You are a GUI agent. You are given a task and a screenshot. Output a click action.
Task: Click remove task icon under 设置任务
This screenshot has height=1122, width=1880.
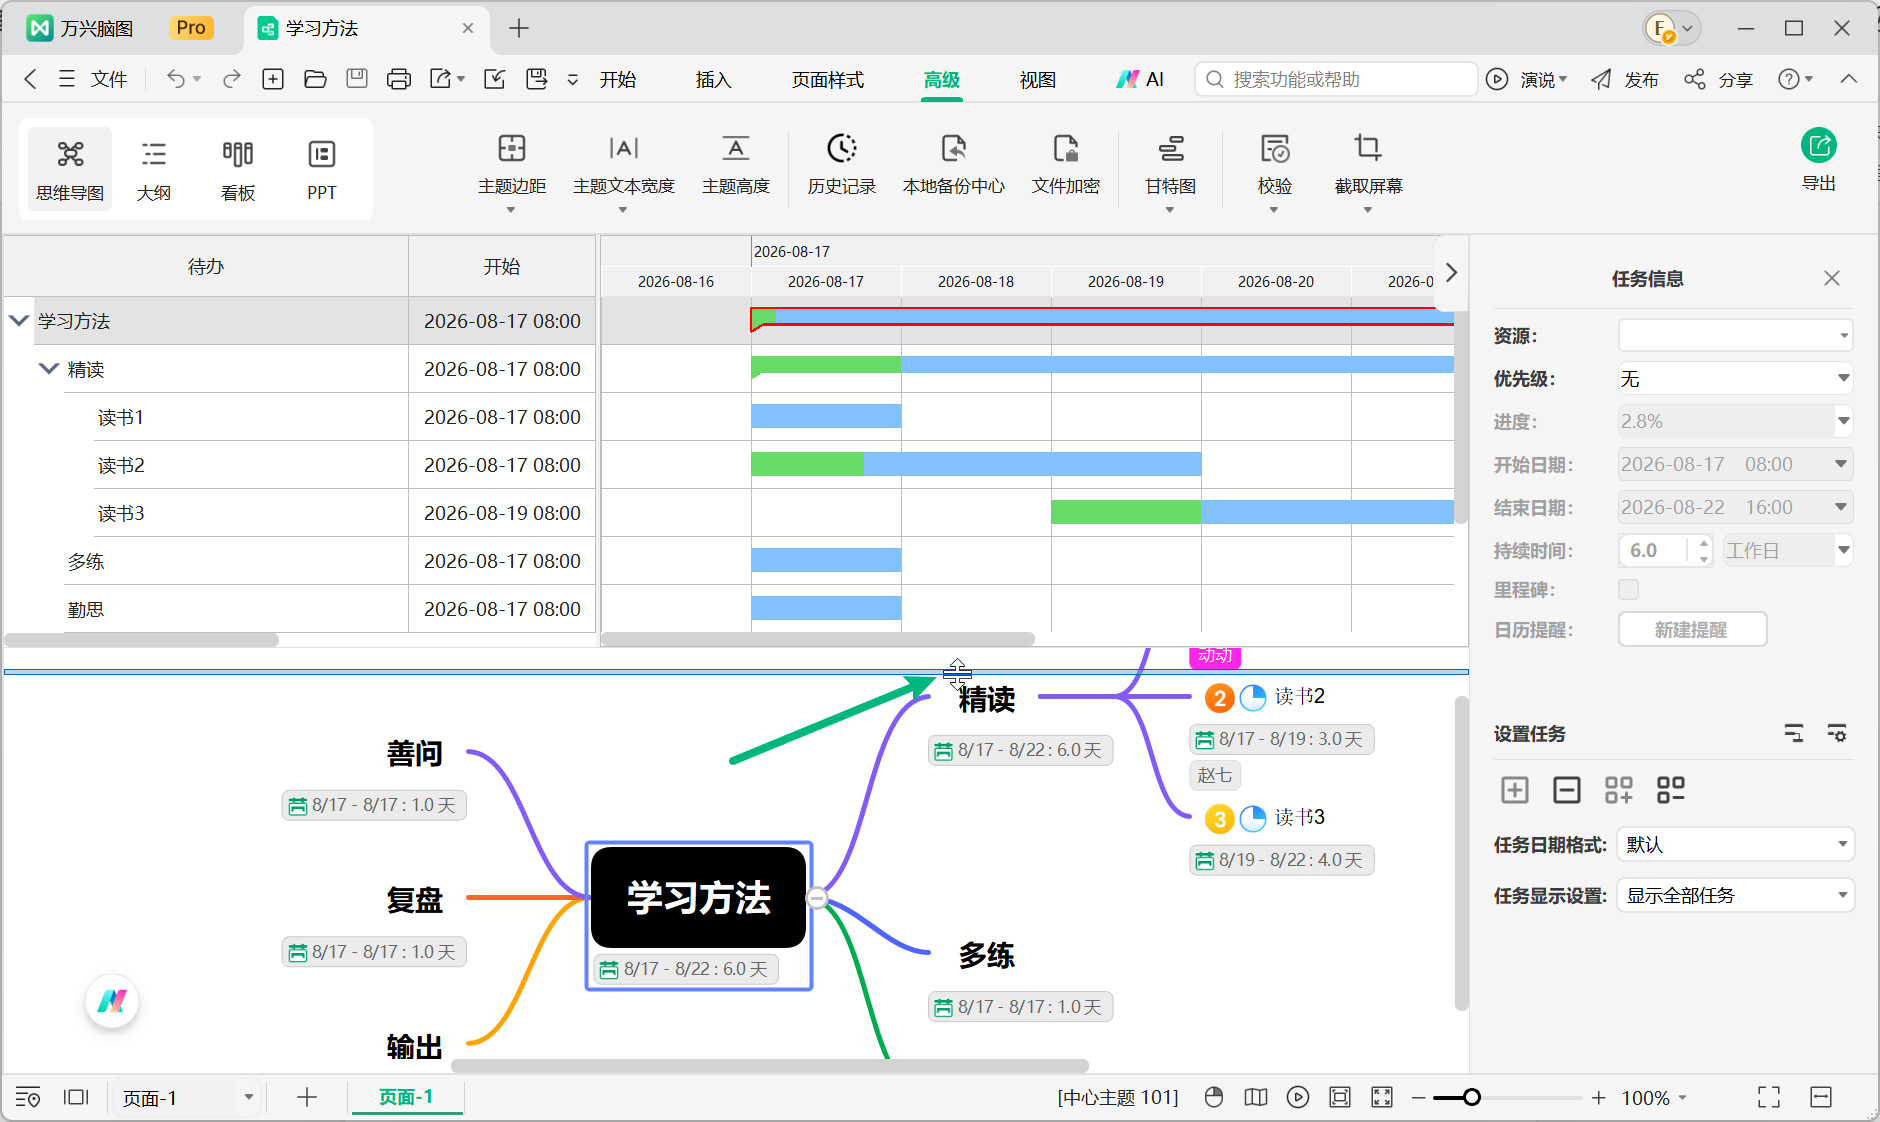[x=1567, y=790]
